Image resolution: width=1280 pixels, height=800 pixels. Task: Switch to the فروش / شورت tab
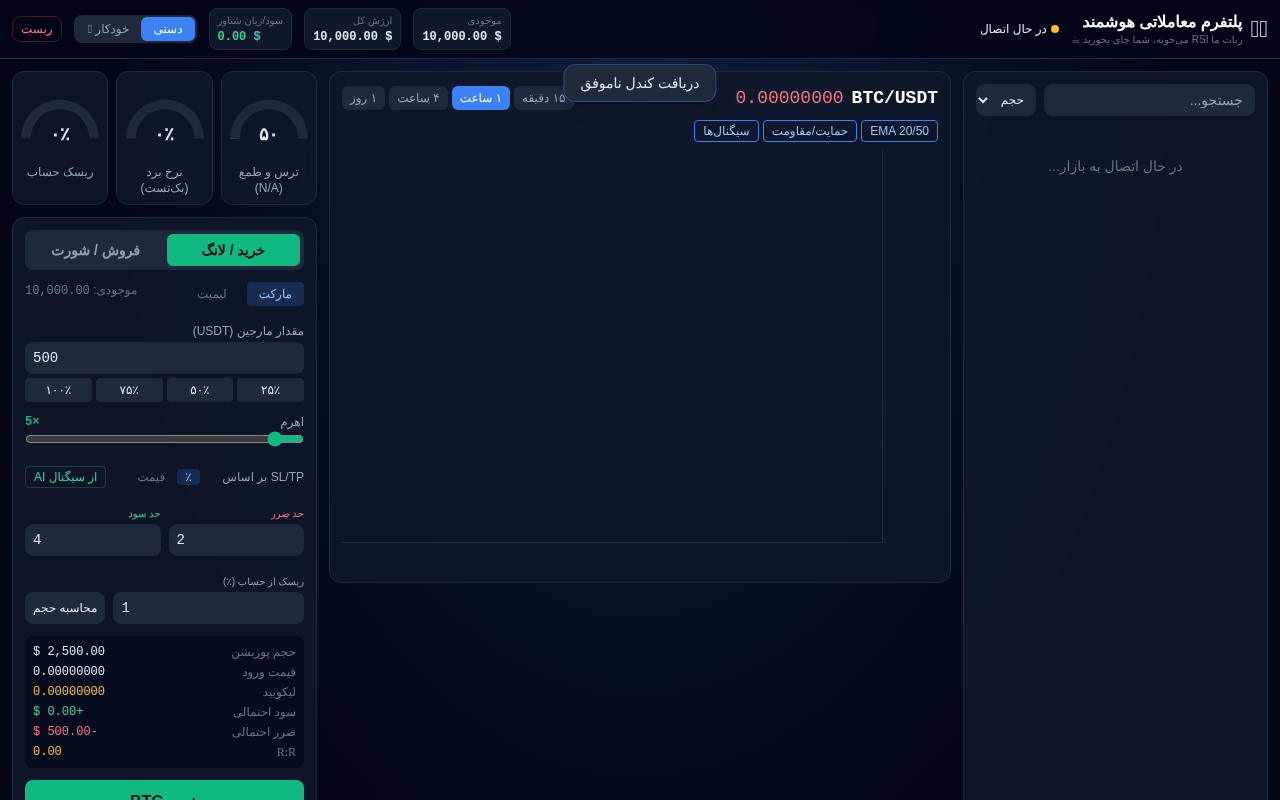click(96, 250)
